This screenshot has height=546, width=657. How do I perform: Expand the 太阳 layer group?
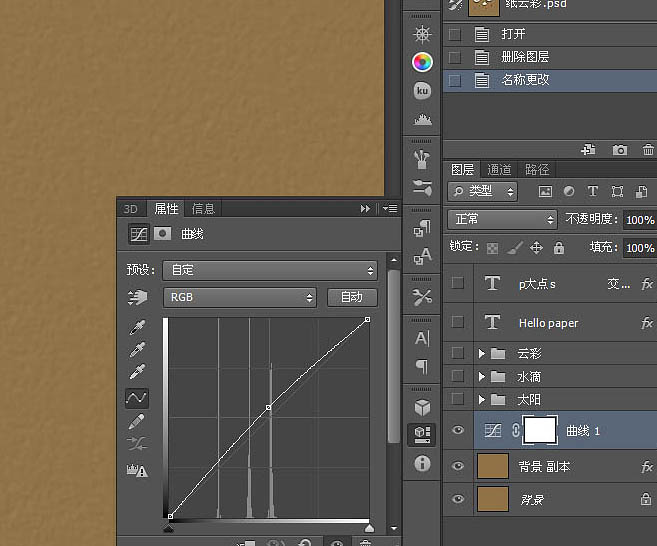tap(481, 400)
